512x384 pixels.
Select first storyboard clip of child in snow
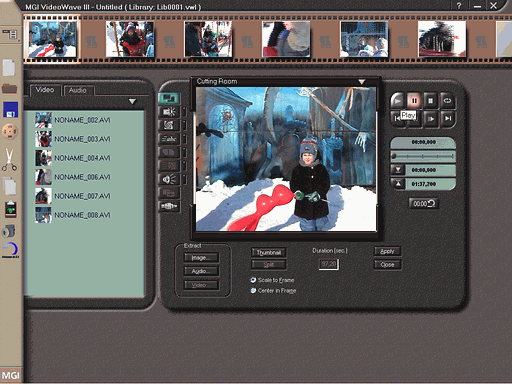[x=52, y=39]
